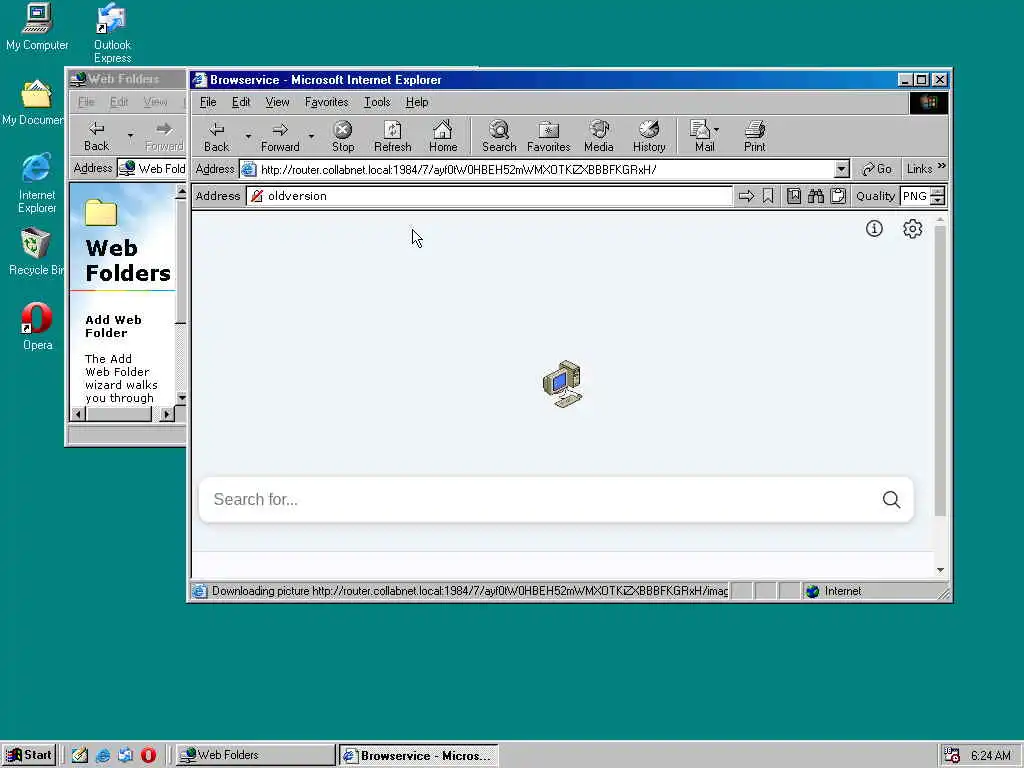Click Opera quick launch icon in taskbar
The height and width of the screenshot is (768, 1024).
pos(148,755)
